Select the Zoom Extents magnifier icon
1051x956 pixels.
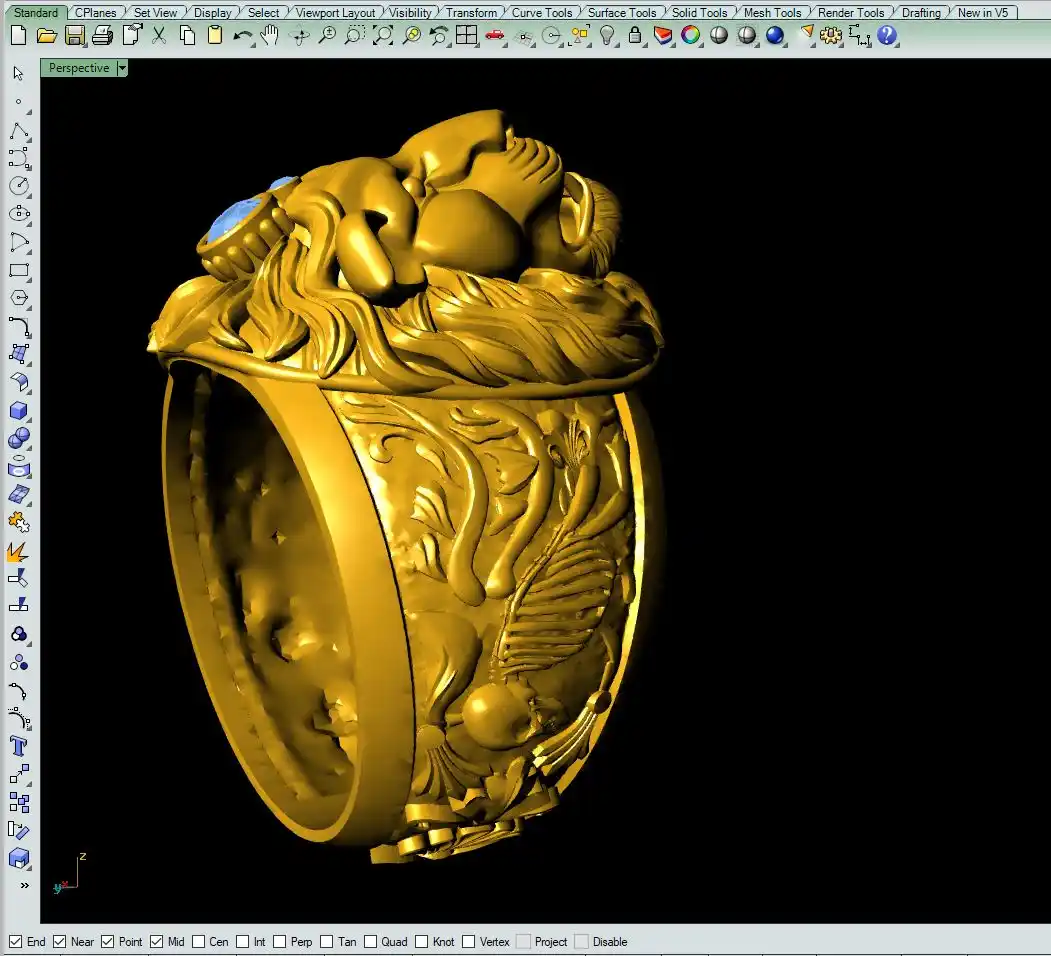[x=383, y=36]
